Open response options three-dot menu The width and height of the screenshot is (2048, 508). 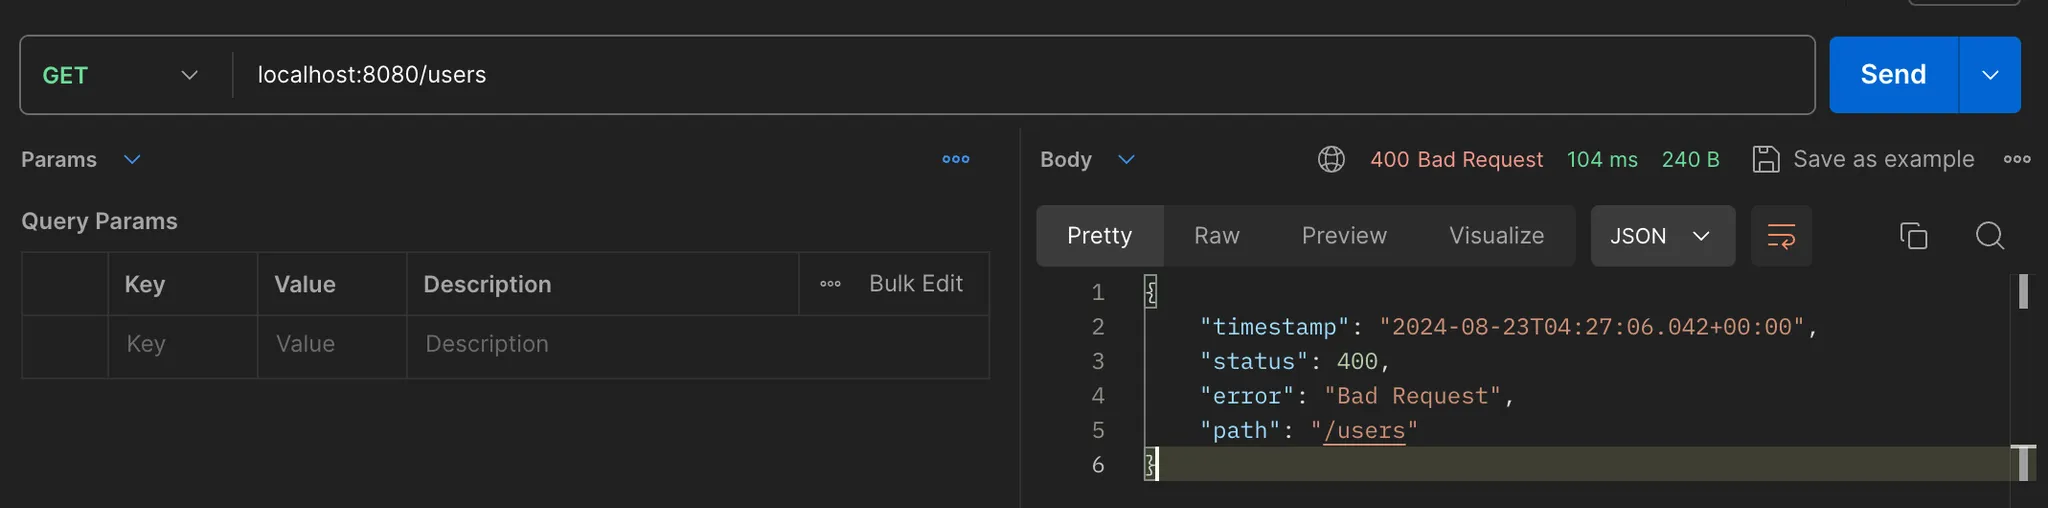click(x=2016, y=159)
